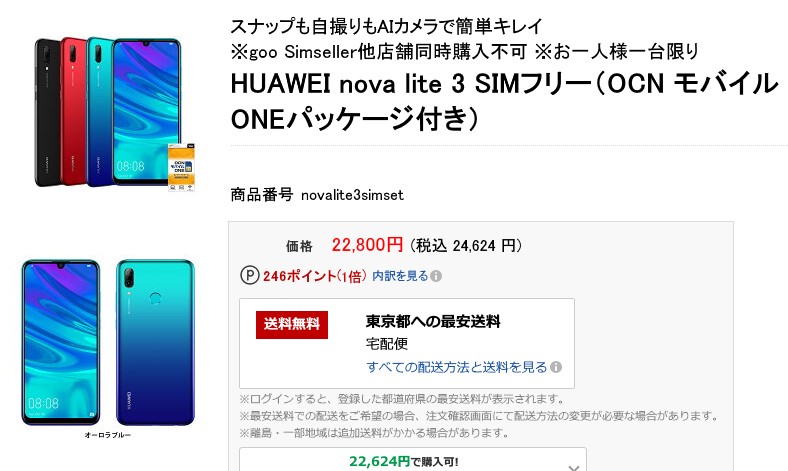
Task: Click the 22,800円 price text
Action: (367, 245)
